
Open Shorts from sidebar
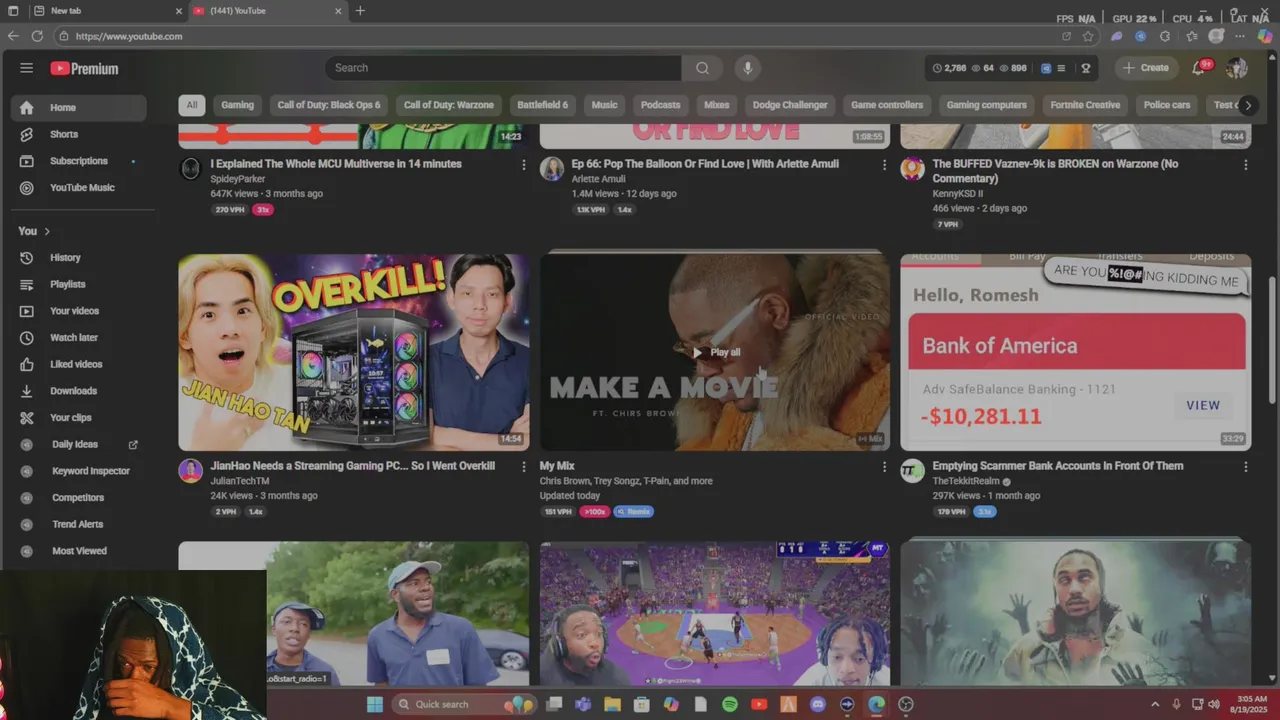coord(79,134)
